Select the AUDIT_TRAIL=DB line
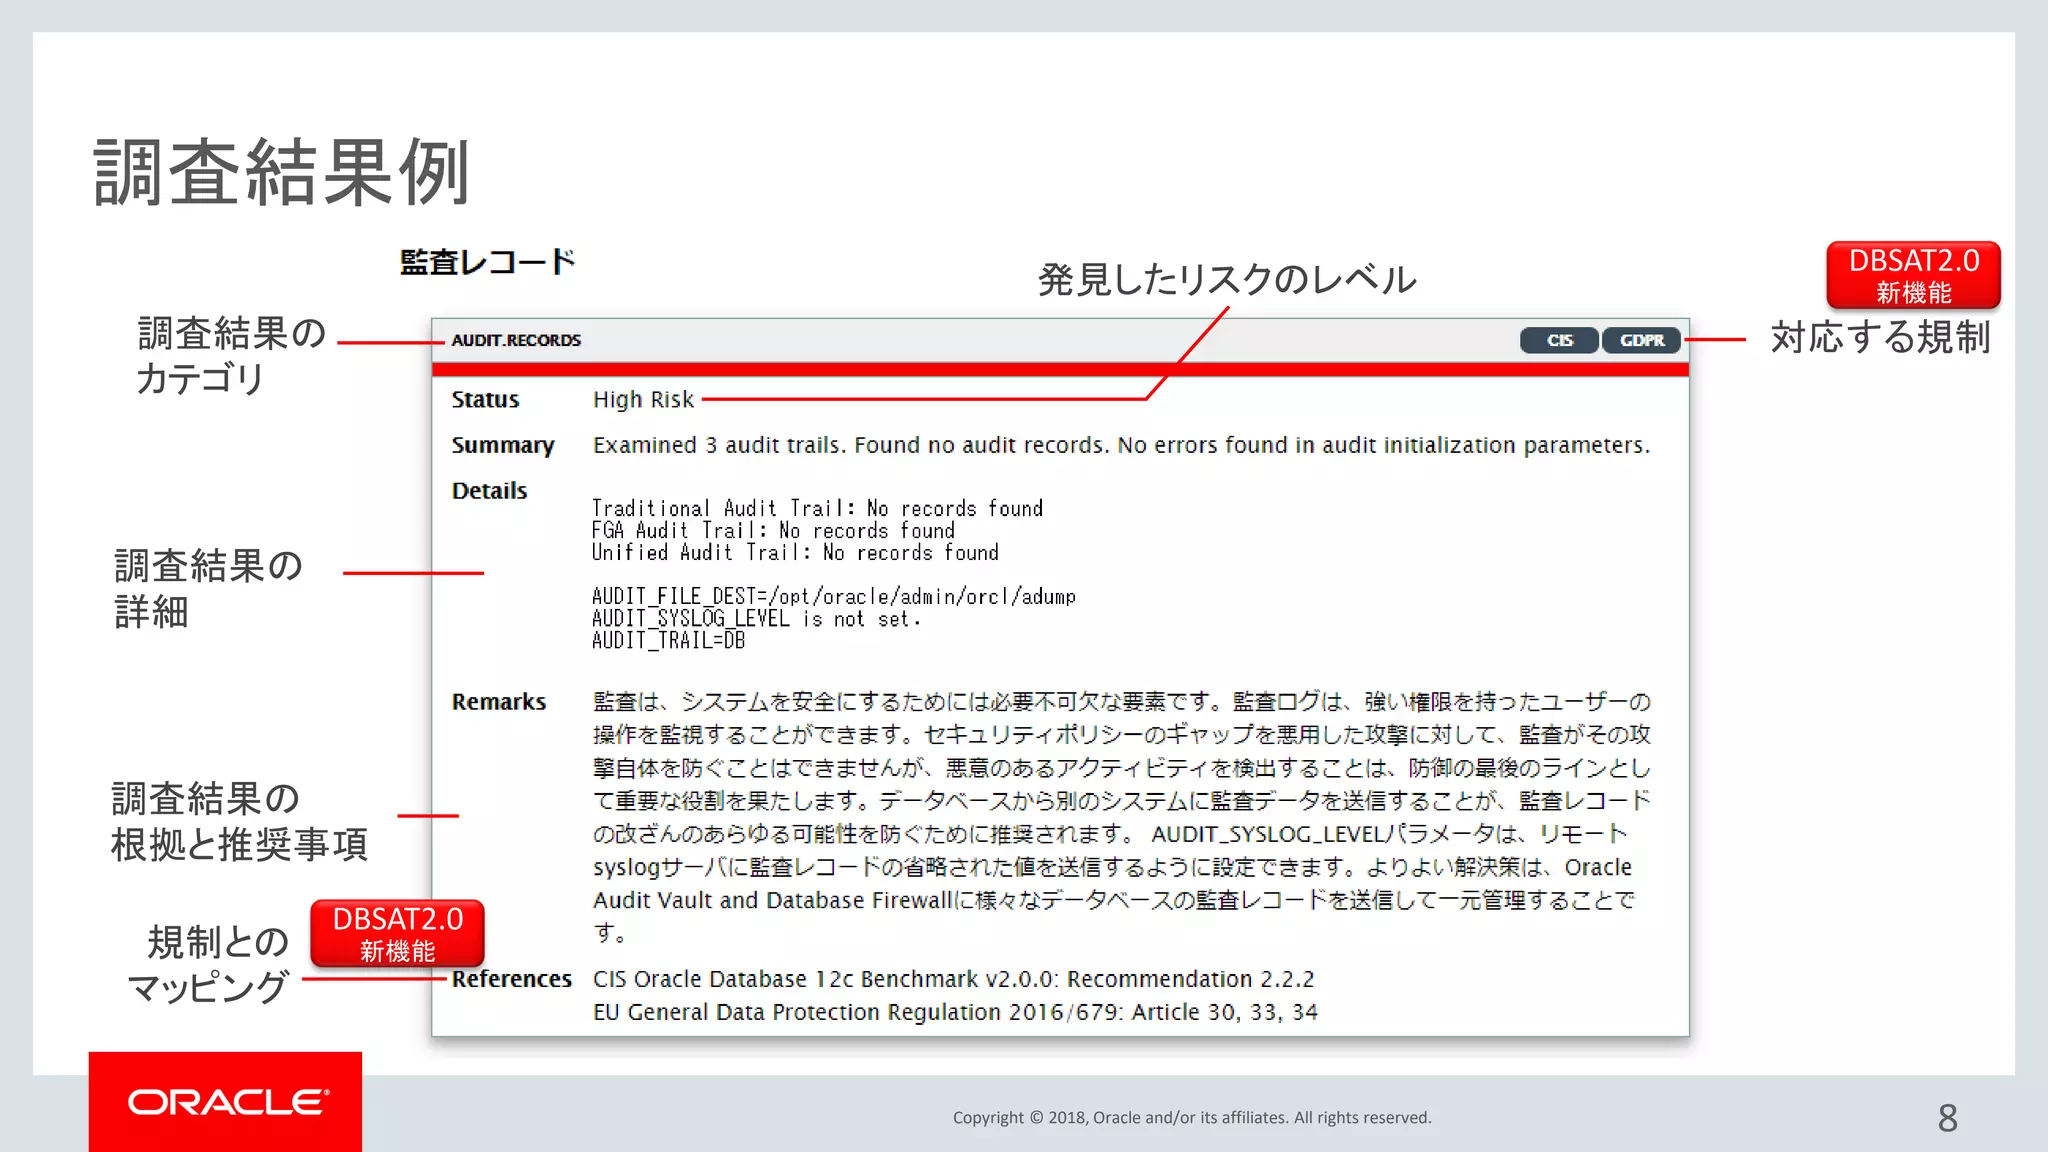The image size is (2048, 1152). [x=668, y=640]
